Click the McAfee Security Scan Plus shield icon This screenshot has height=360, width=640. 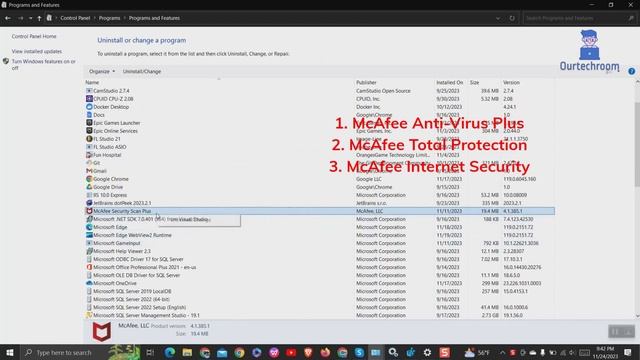pyautogui.click(x=89, y=211)
